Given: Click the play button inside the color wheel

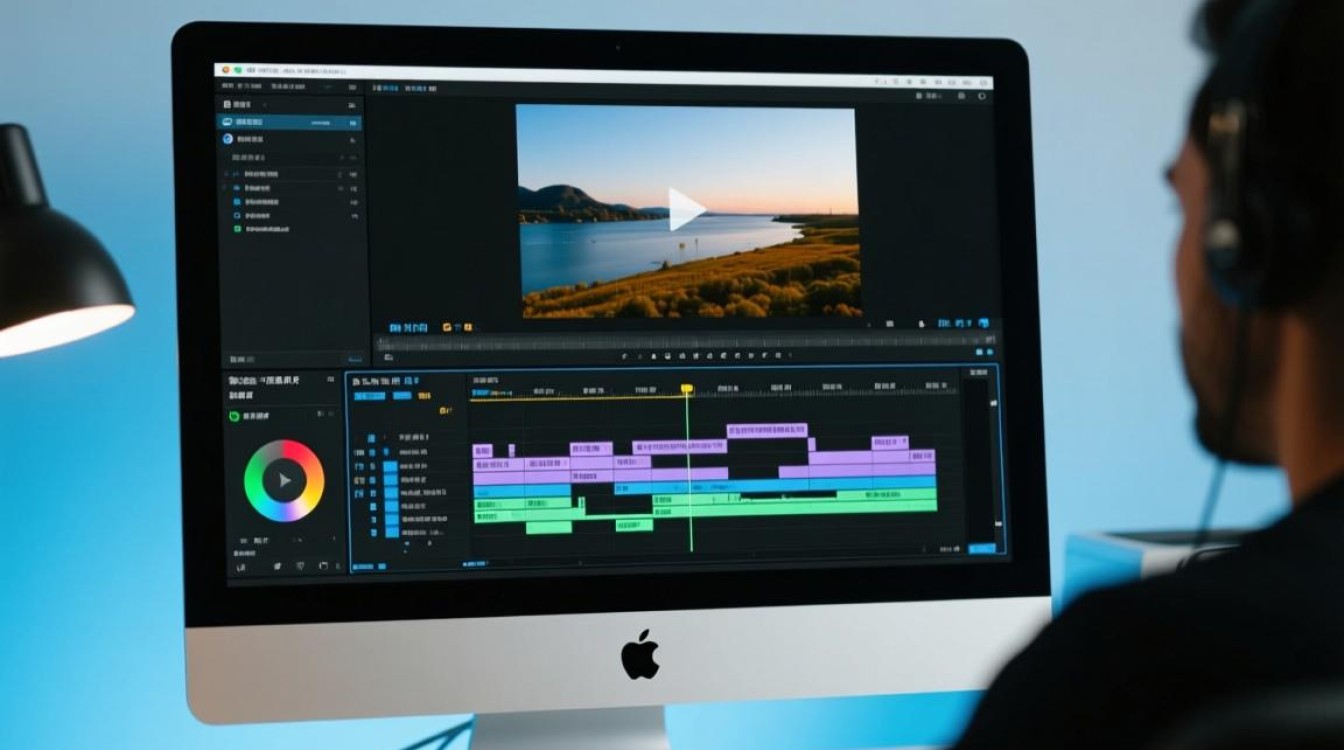Looking at the screenshot, I should coord(284,480).
